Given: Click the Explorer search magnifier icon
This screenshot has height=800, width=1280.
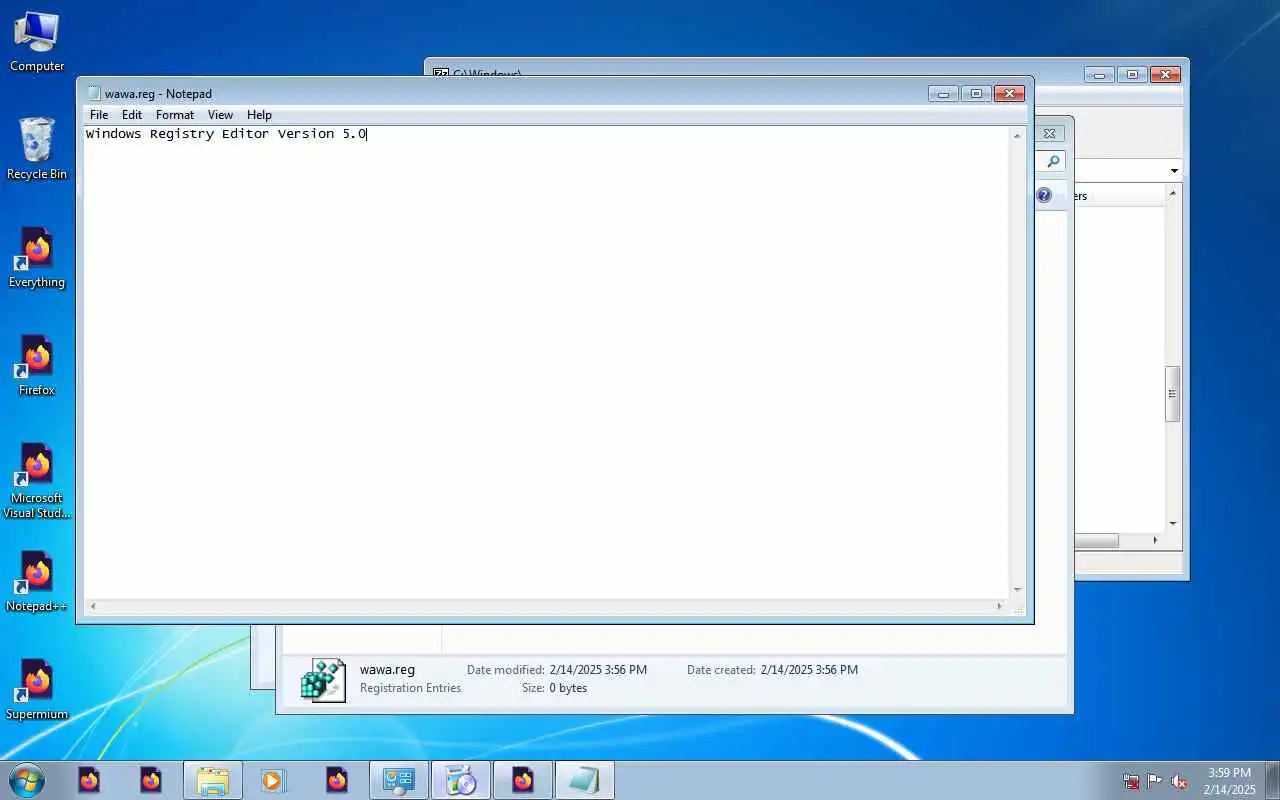Looking at the screenshot, I should click(x=1052, y=162).
